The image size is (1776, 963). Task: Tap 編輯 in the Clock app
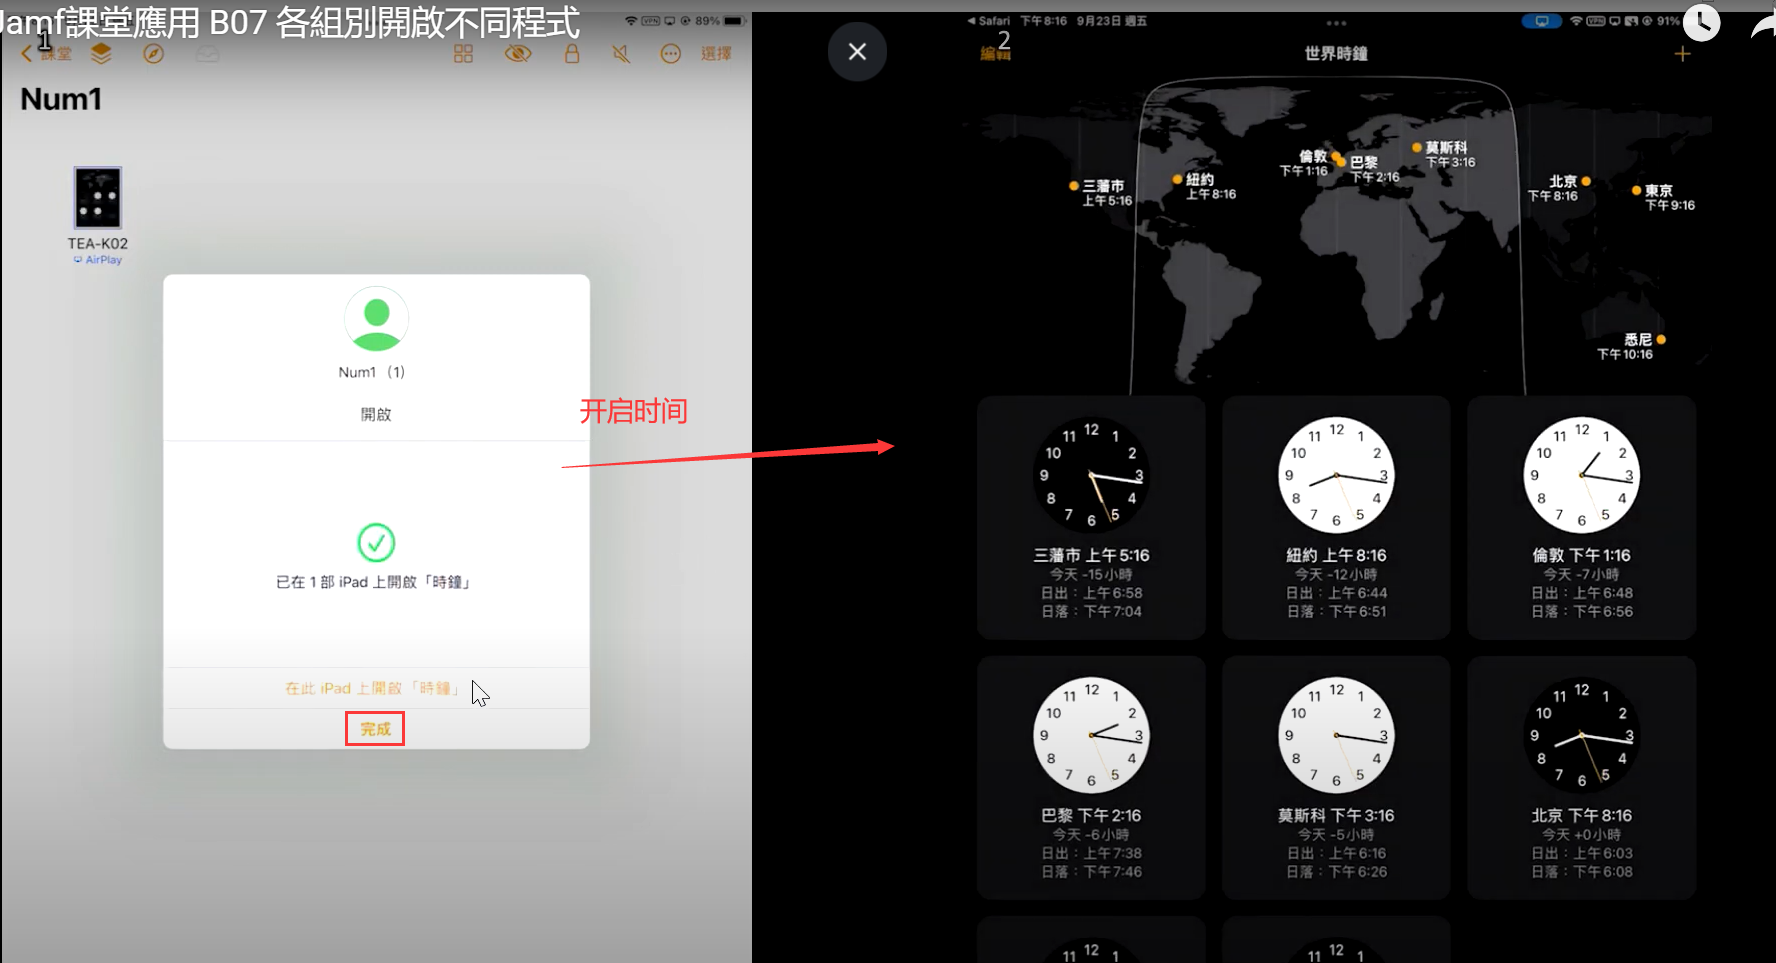pyautogui.click(x=995, y=54)
